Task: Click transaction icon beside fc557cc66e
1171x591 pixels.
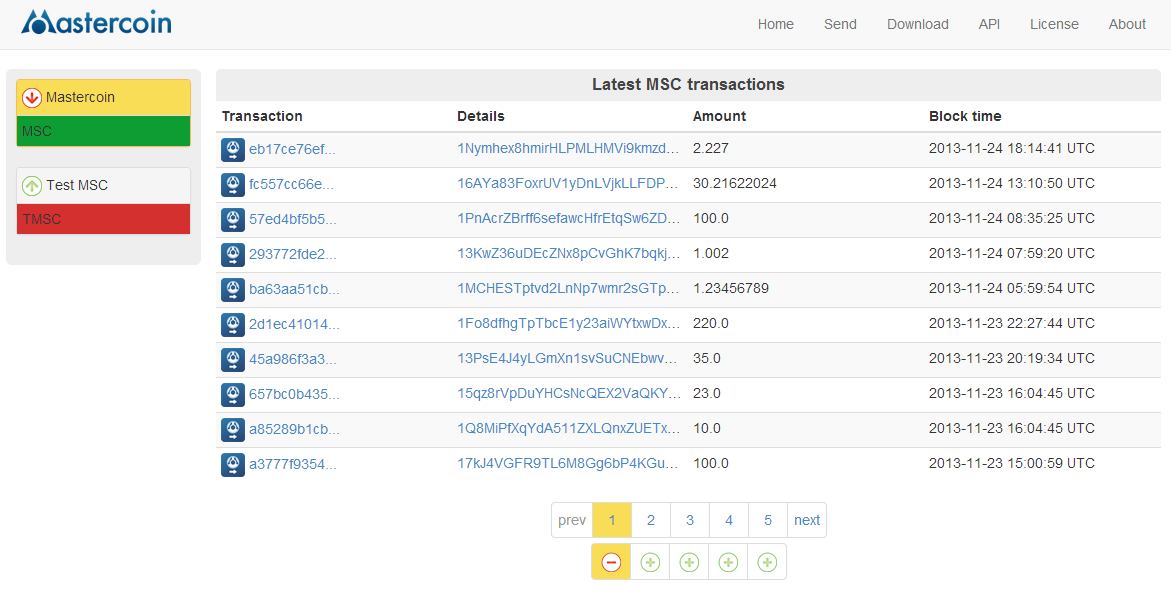Action: (x=233, y=185)
